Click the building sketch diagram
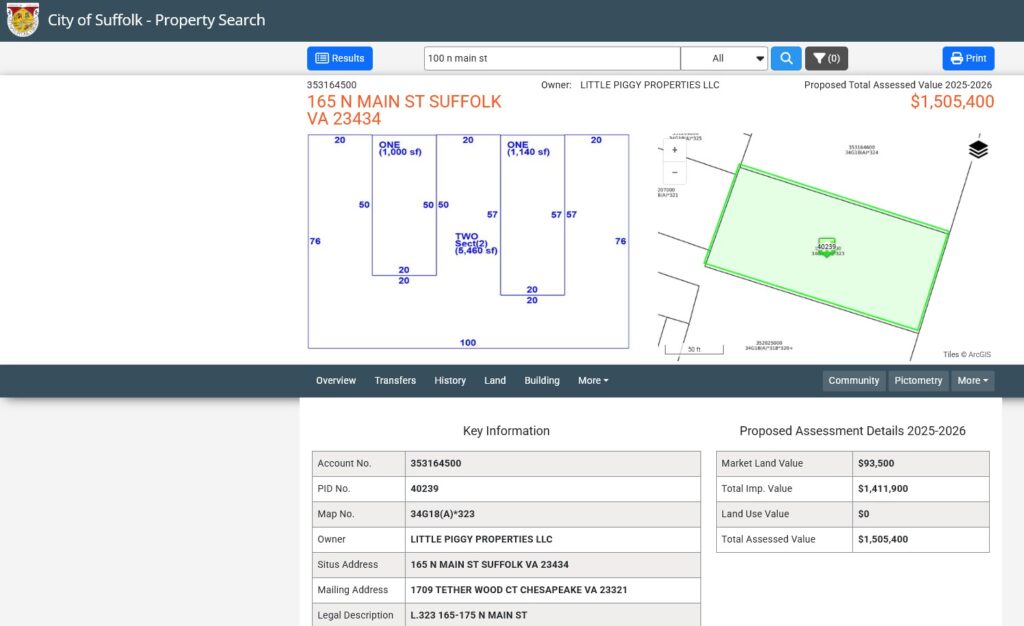The height and width of the screenshot is (626, 1024). pyautogui.click(x=468, y=242)
